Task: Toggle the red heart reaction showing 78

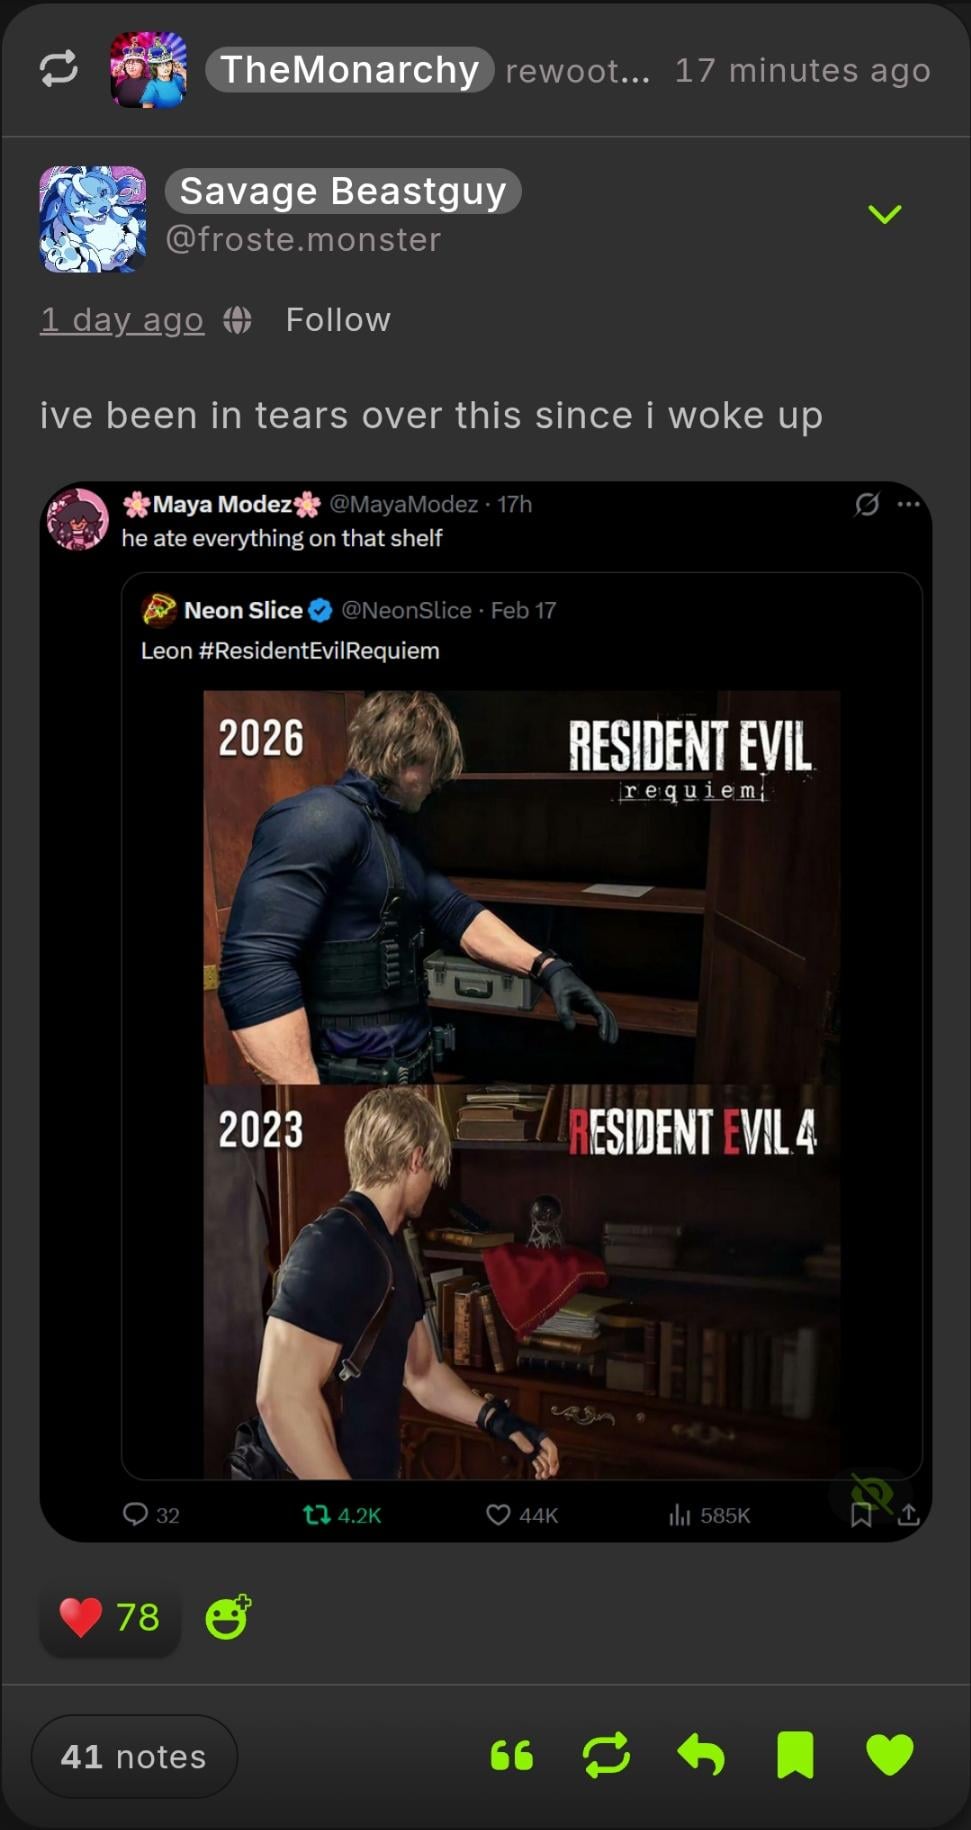Action: pyautogui.click(x=109, y=1617)
